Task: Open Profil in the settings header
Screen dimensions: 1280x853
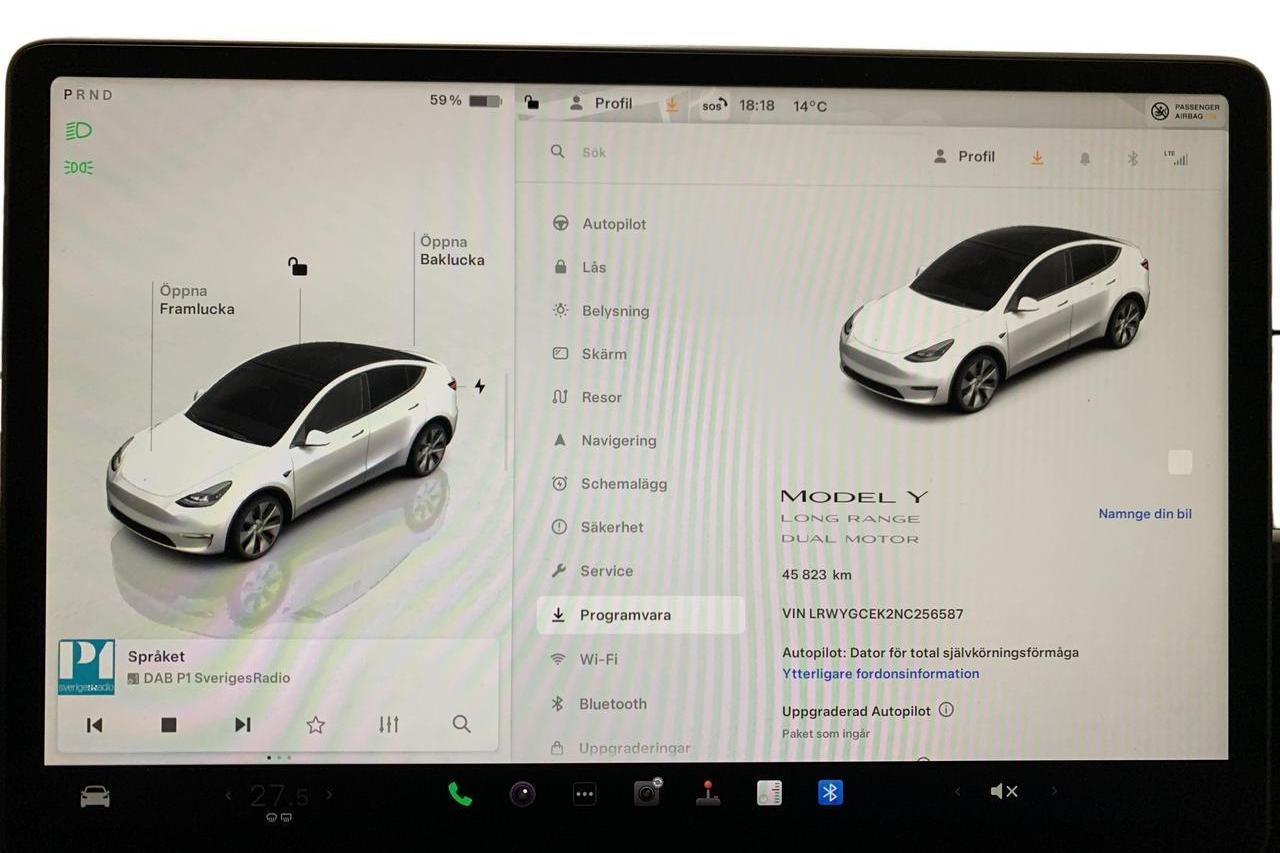Action: tap(964, 157)
